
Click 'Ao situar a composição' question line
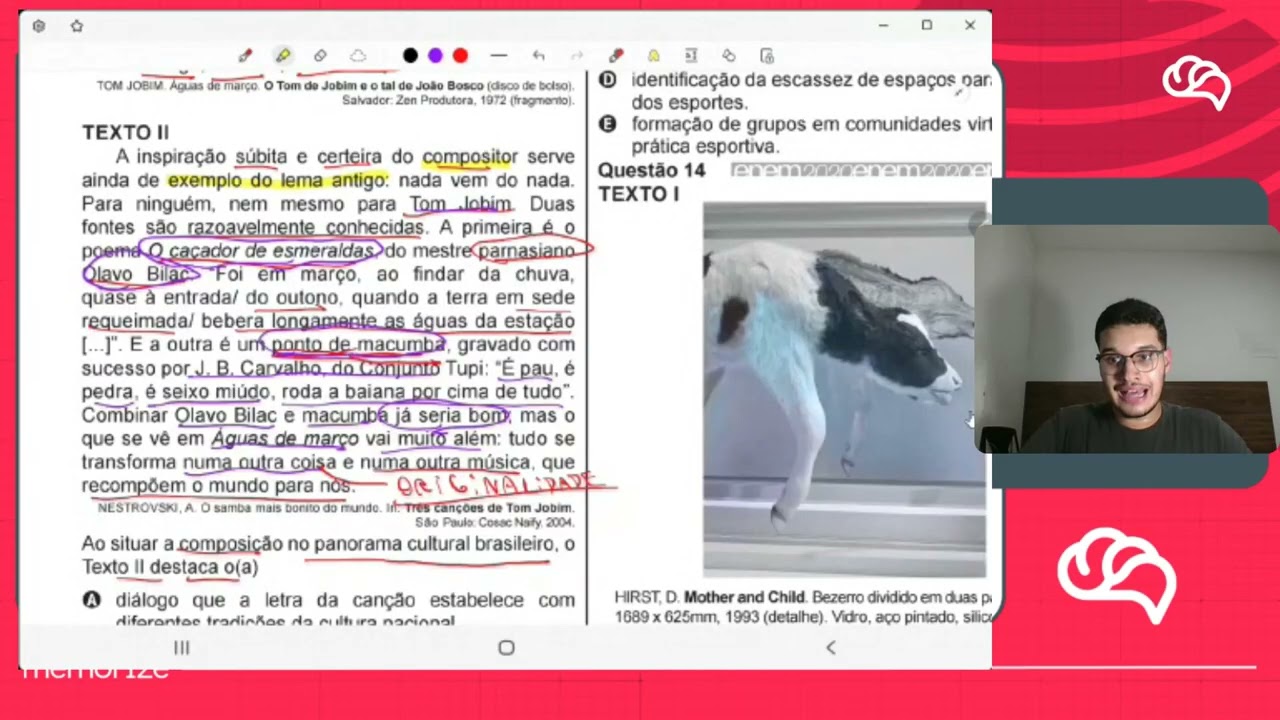tap(328, 544)
